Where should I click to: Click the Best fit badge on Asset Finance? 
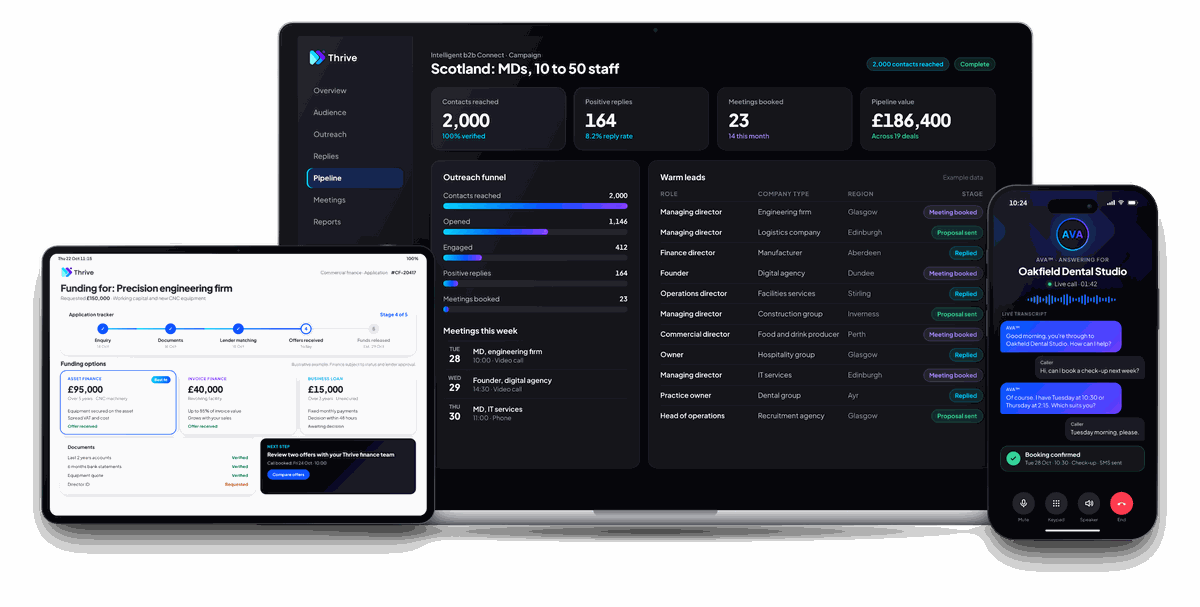(x=160, y=379)
